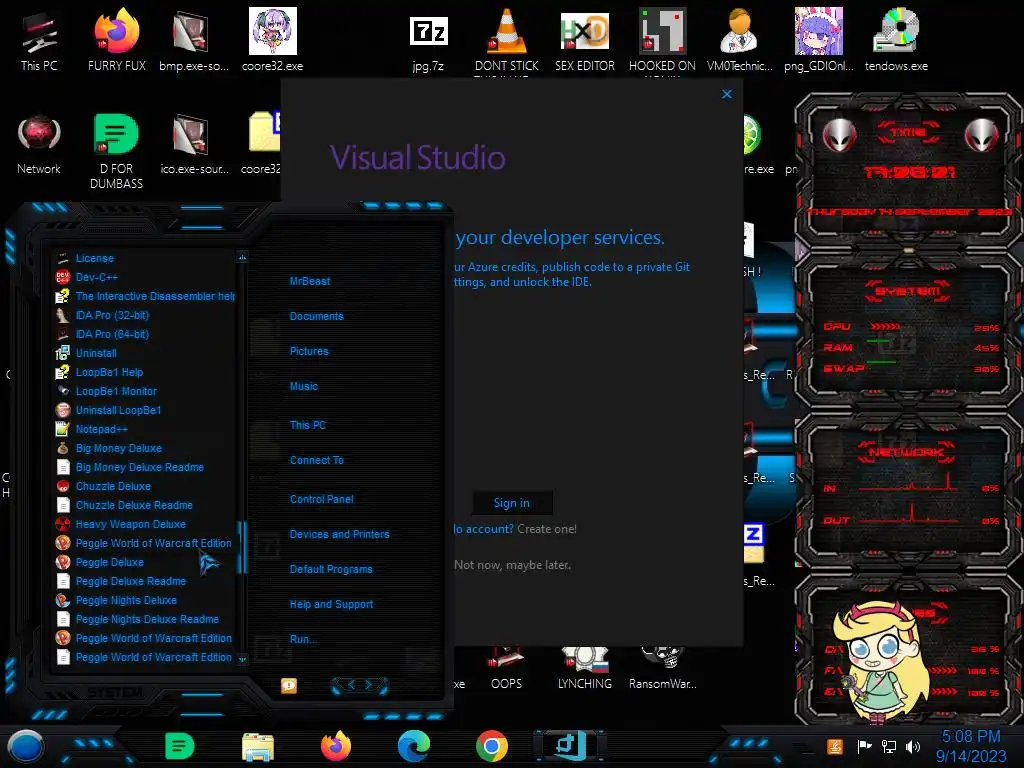Launch coore32.exe anime icon
Viewport: 1024px width, 768px height.
pos(272,40)
